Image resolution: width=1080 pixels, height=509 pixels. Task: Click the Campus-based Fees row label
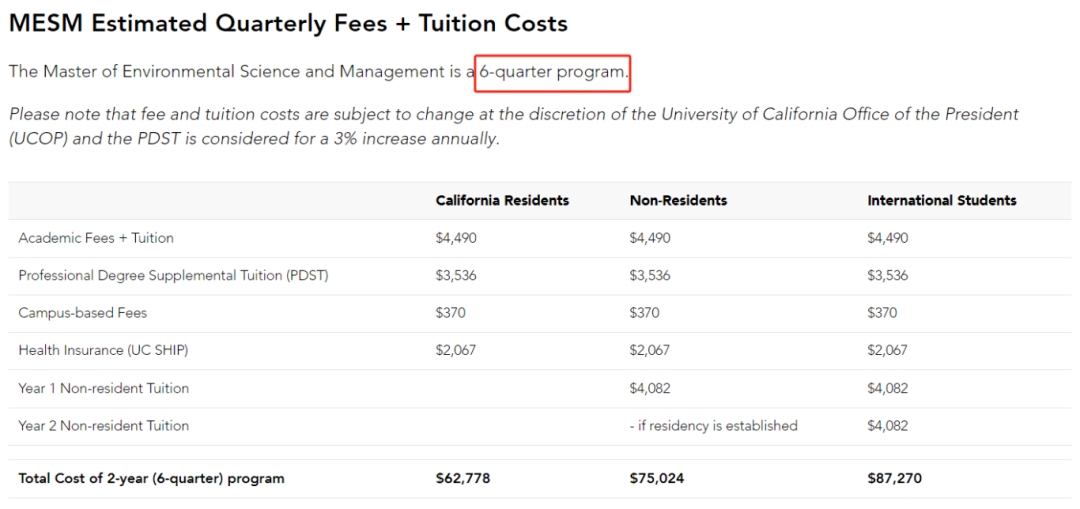[83, 313]
